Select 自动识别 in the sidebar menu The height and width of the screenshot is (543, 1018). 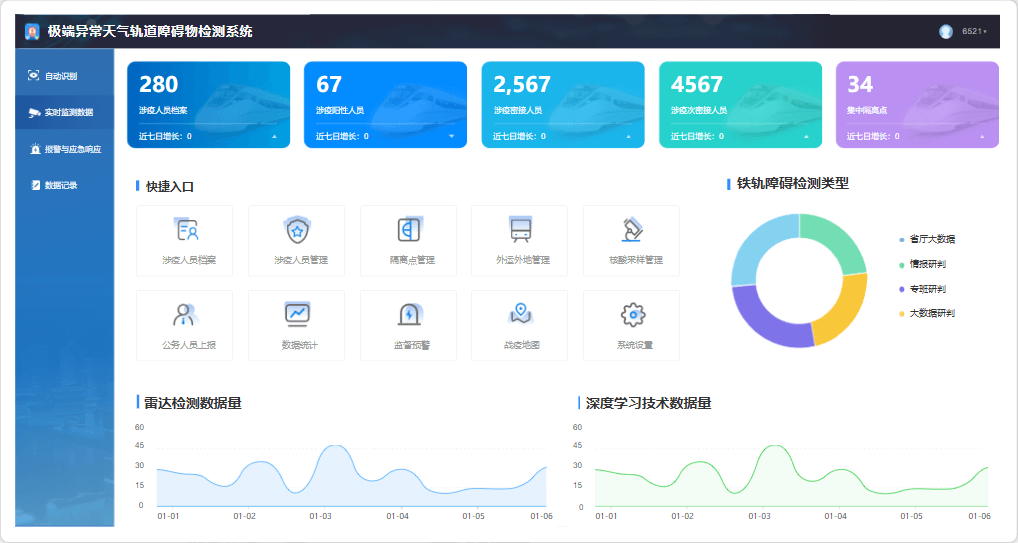click(60, 76)
